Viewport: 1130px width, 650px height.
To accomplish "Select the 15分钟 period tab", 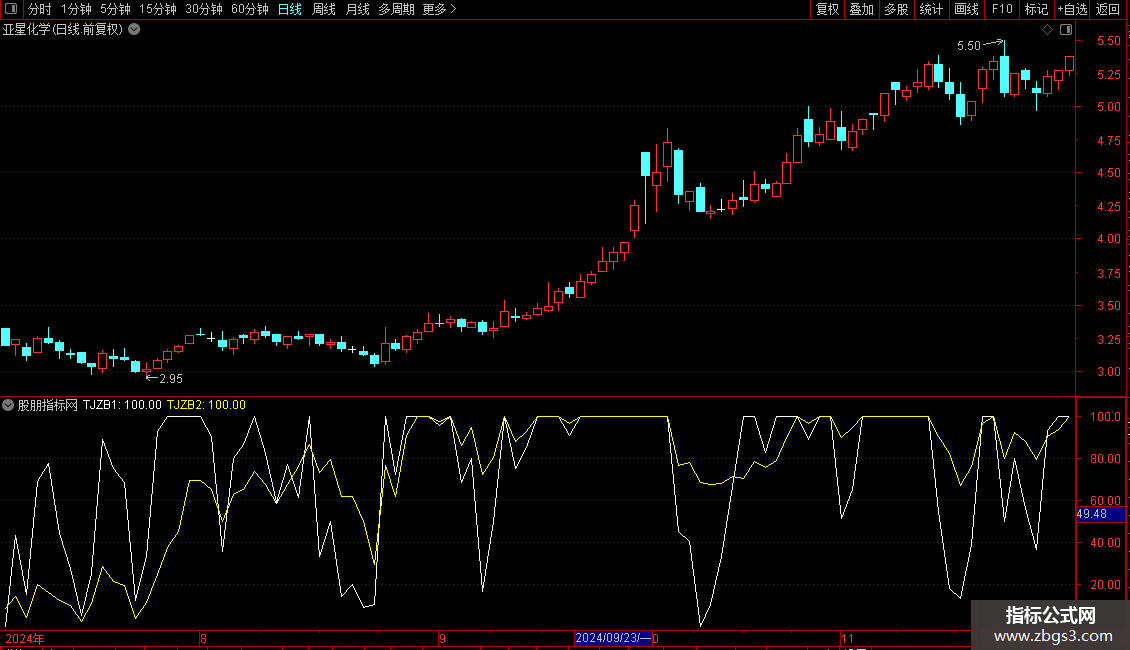I will pyautogui.click(x=158, y=9).
